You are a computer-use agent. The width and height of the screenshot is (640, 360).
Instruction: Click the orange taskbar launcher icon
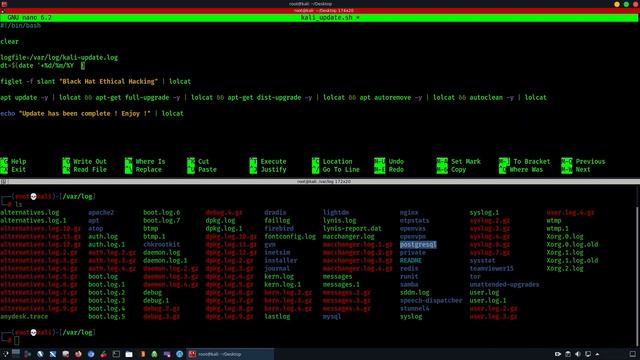142,354
